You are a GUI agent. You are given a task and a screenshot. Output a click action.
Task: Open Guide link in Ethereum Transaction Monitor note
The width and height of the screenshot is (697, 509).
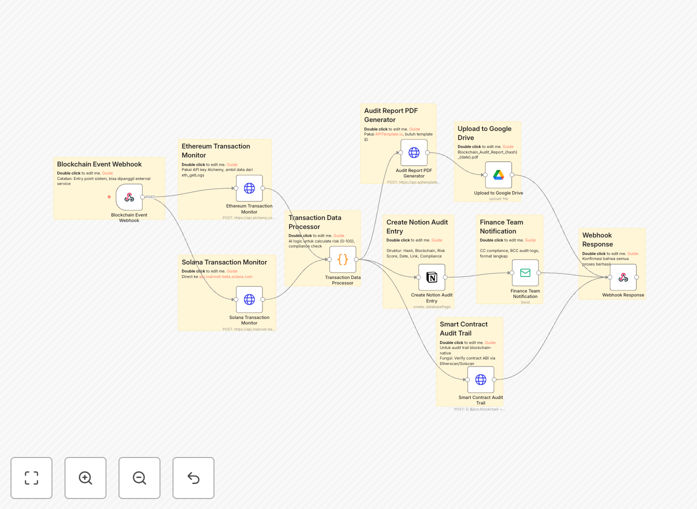pyautogui.click(x=232, y=164)
